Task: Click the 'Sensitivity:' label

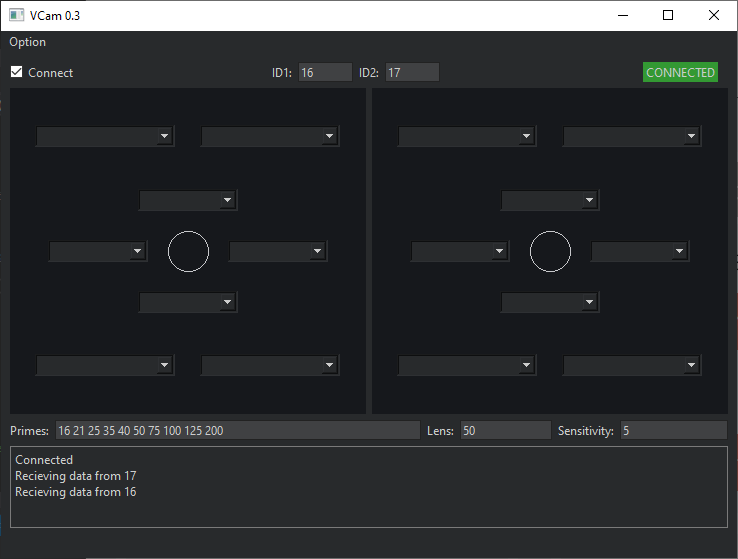Action: [586, 431]
